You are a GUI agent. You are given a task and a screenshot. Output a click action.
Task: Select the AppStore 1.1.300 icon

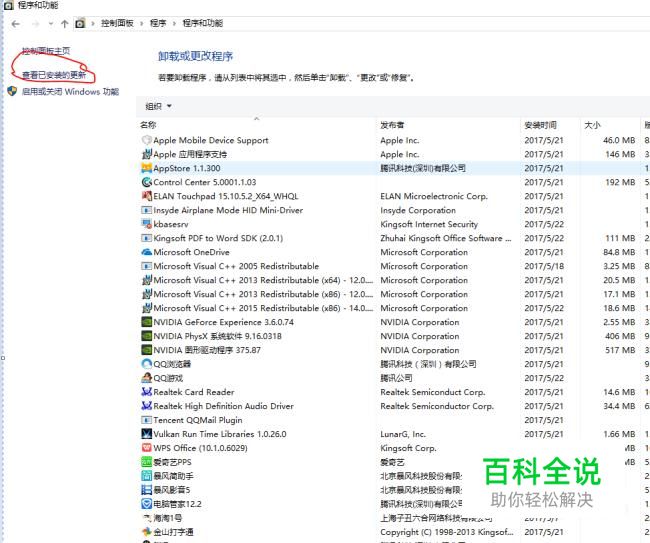click(x=146, y=168)
